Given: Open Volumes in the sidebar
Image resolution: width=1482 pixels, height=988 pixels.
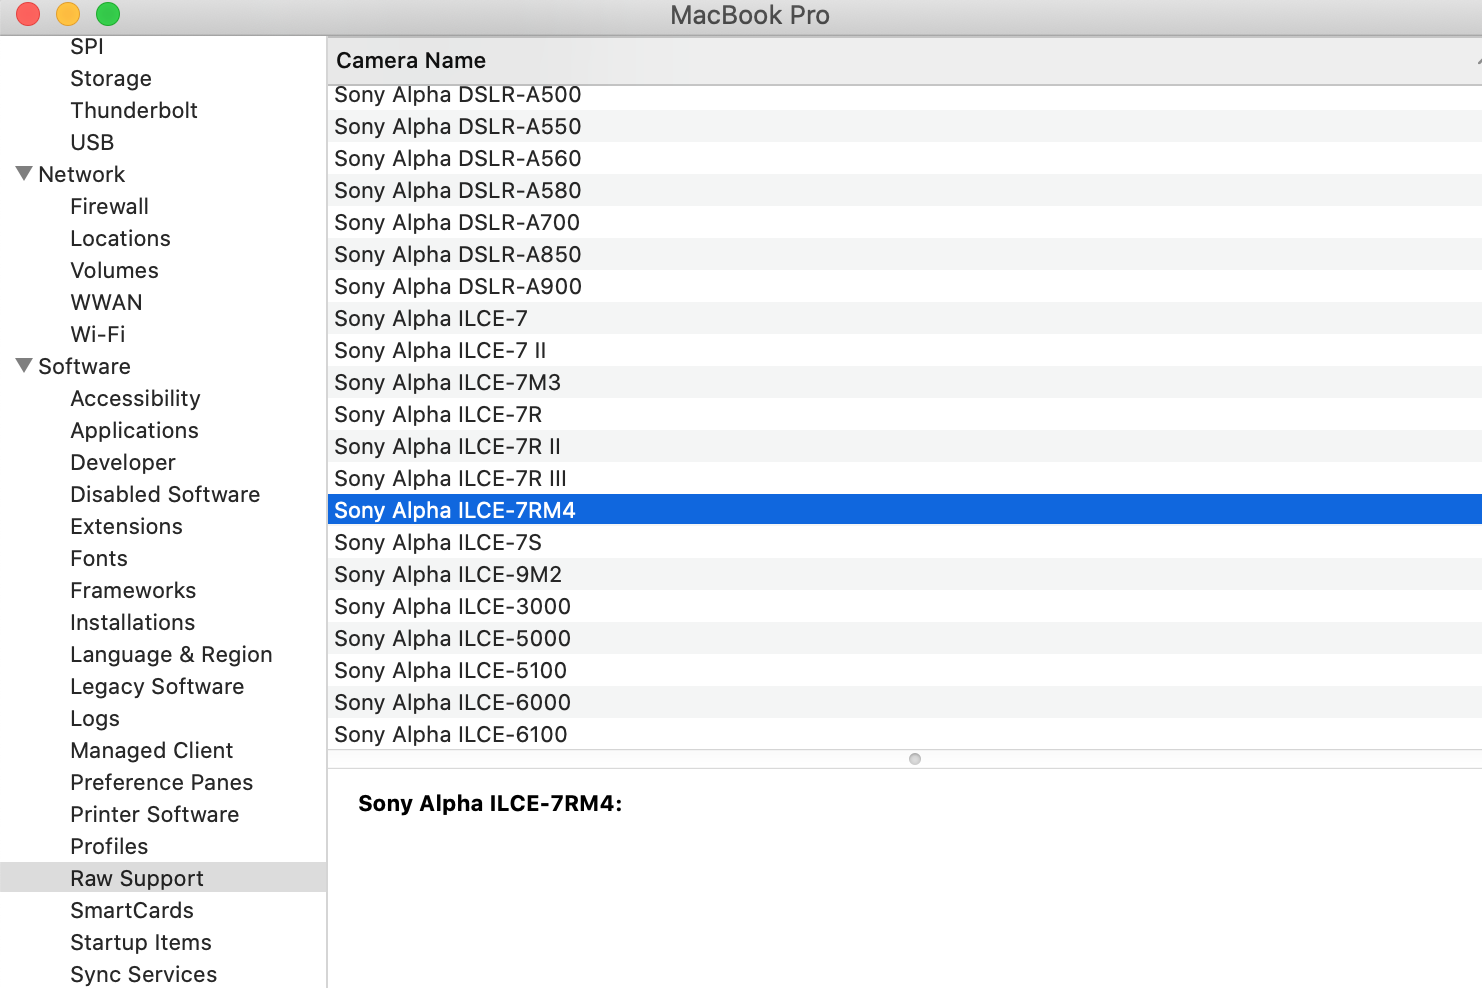Looking at the screenshot, I should tap(114, 270).
